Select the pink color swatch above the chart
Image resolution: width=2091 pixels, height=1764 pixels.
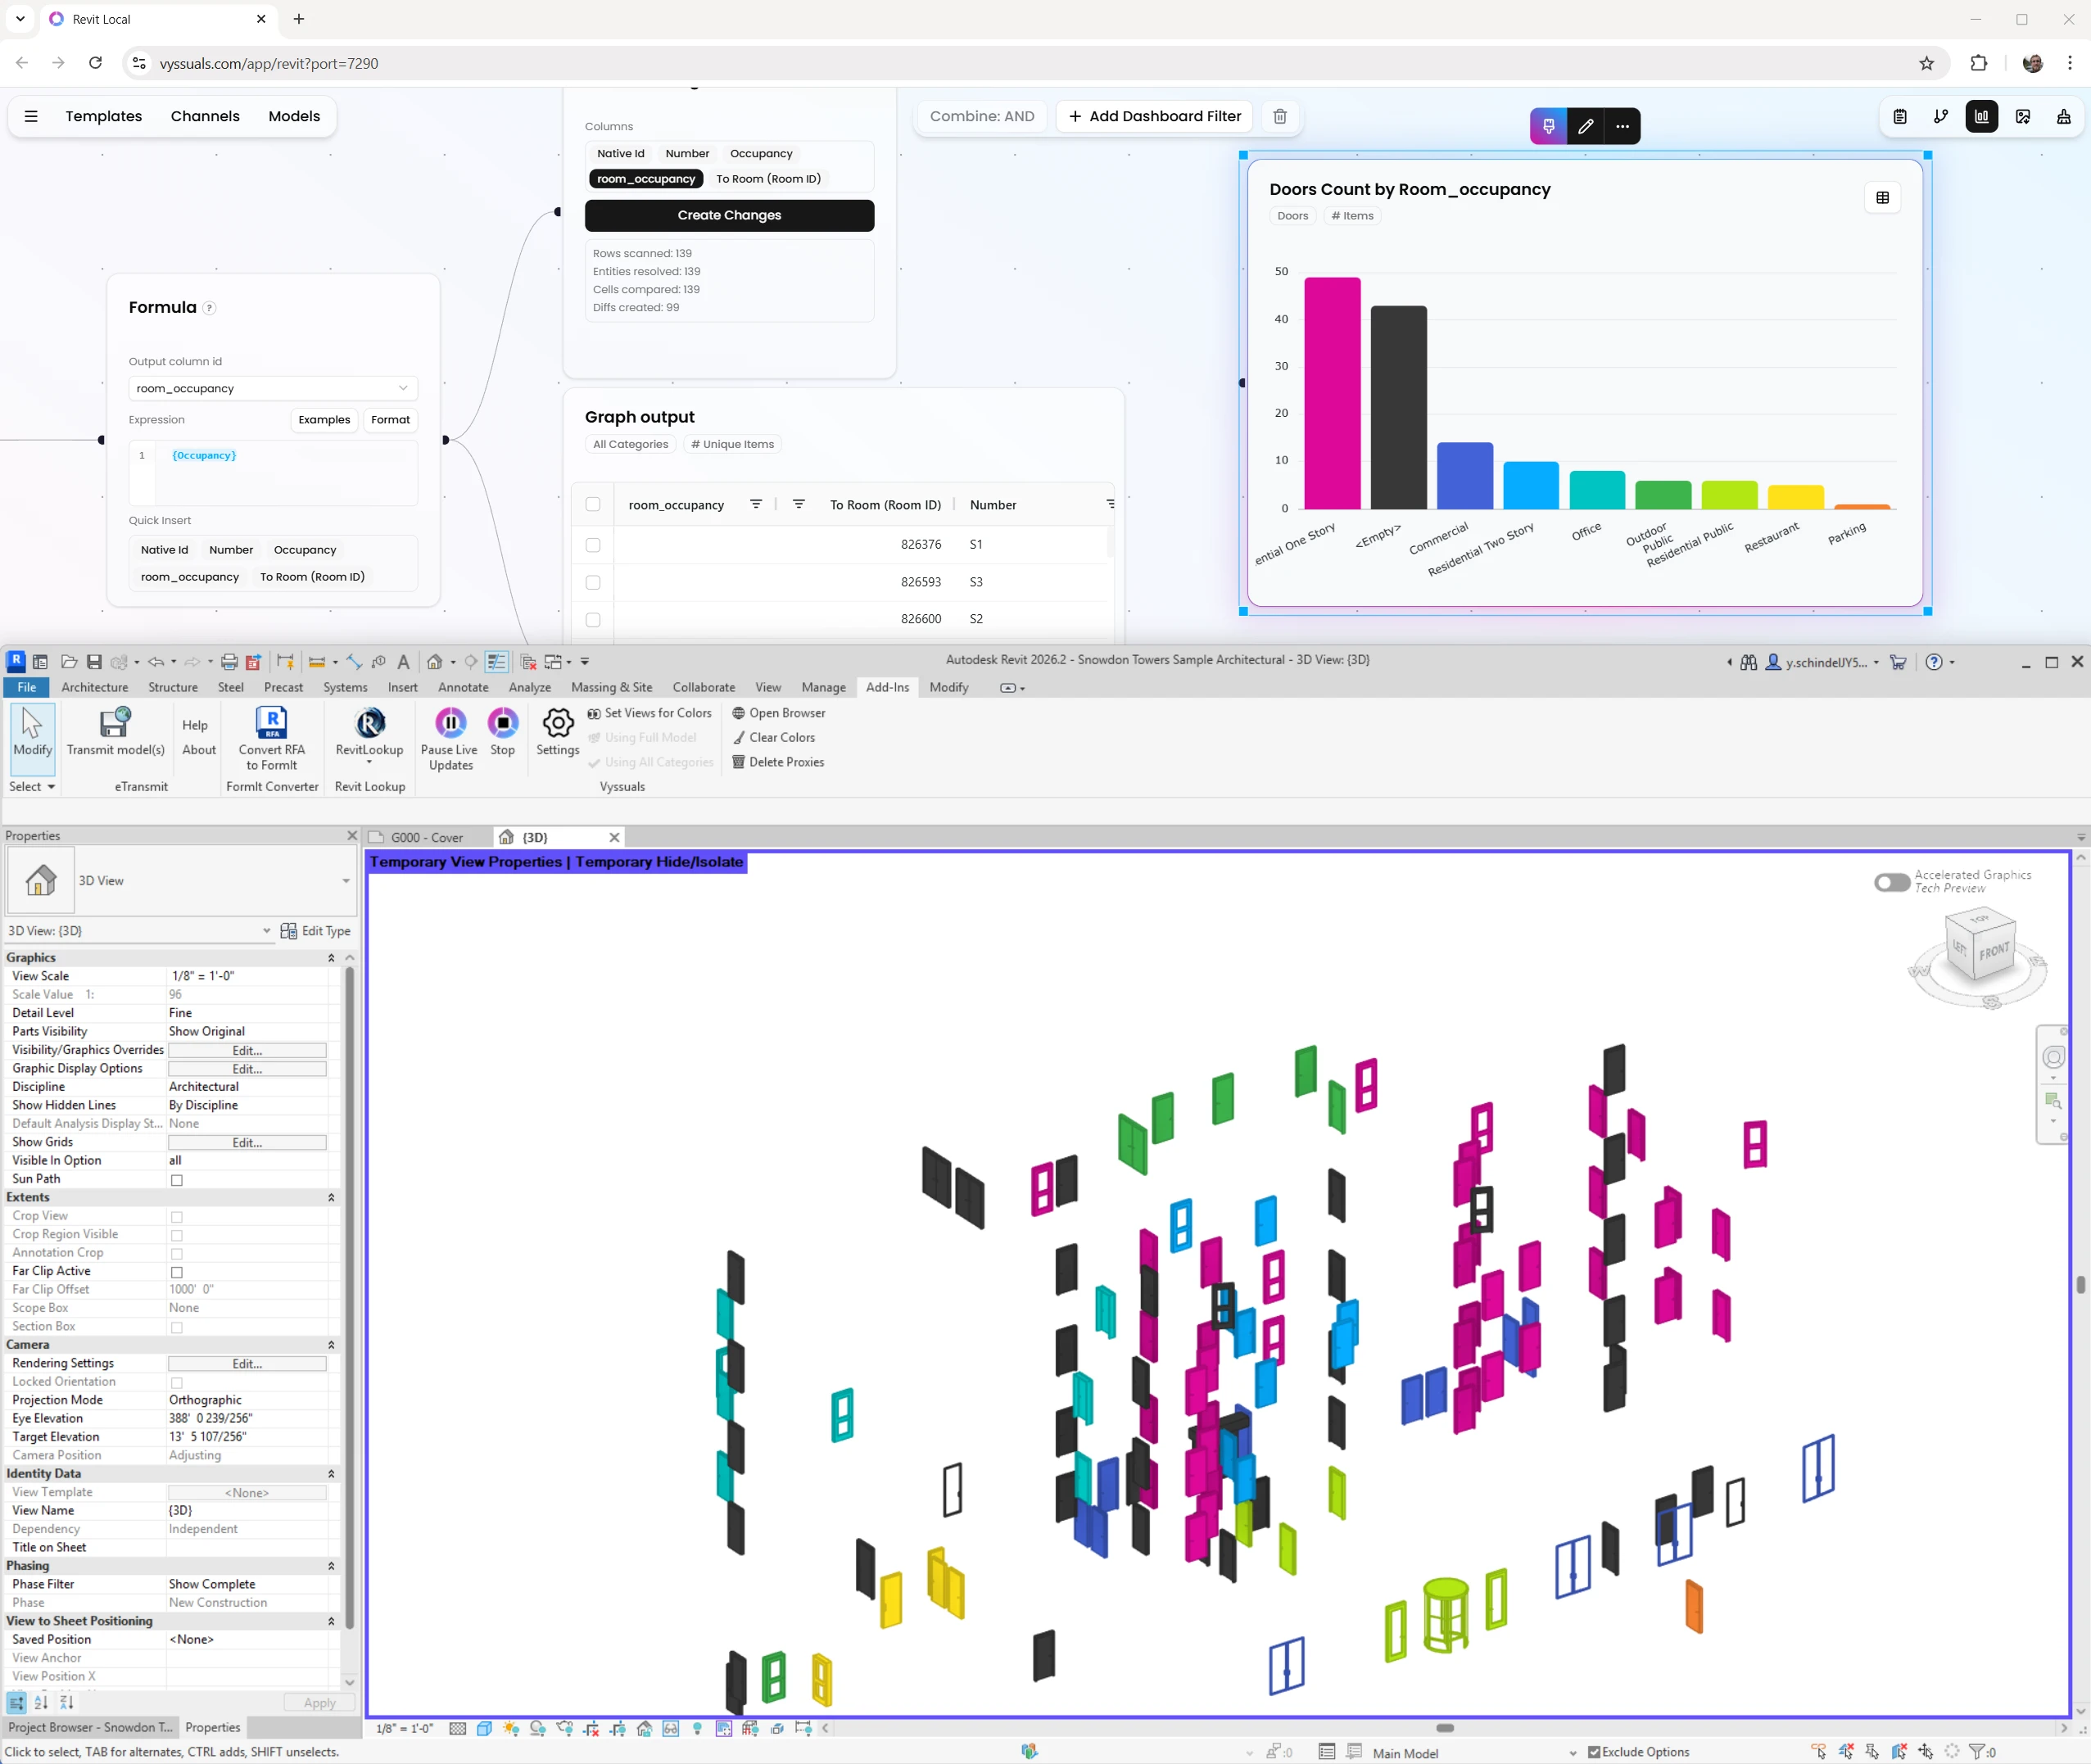tap(1548, 126)
